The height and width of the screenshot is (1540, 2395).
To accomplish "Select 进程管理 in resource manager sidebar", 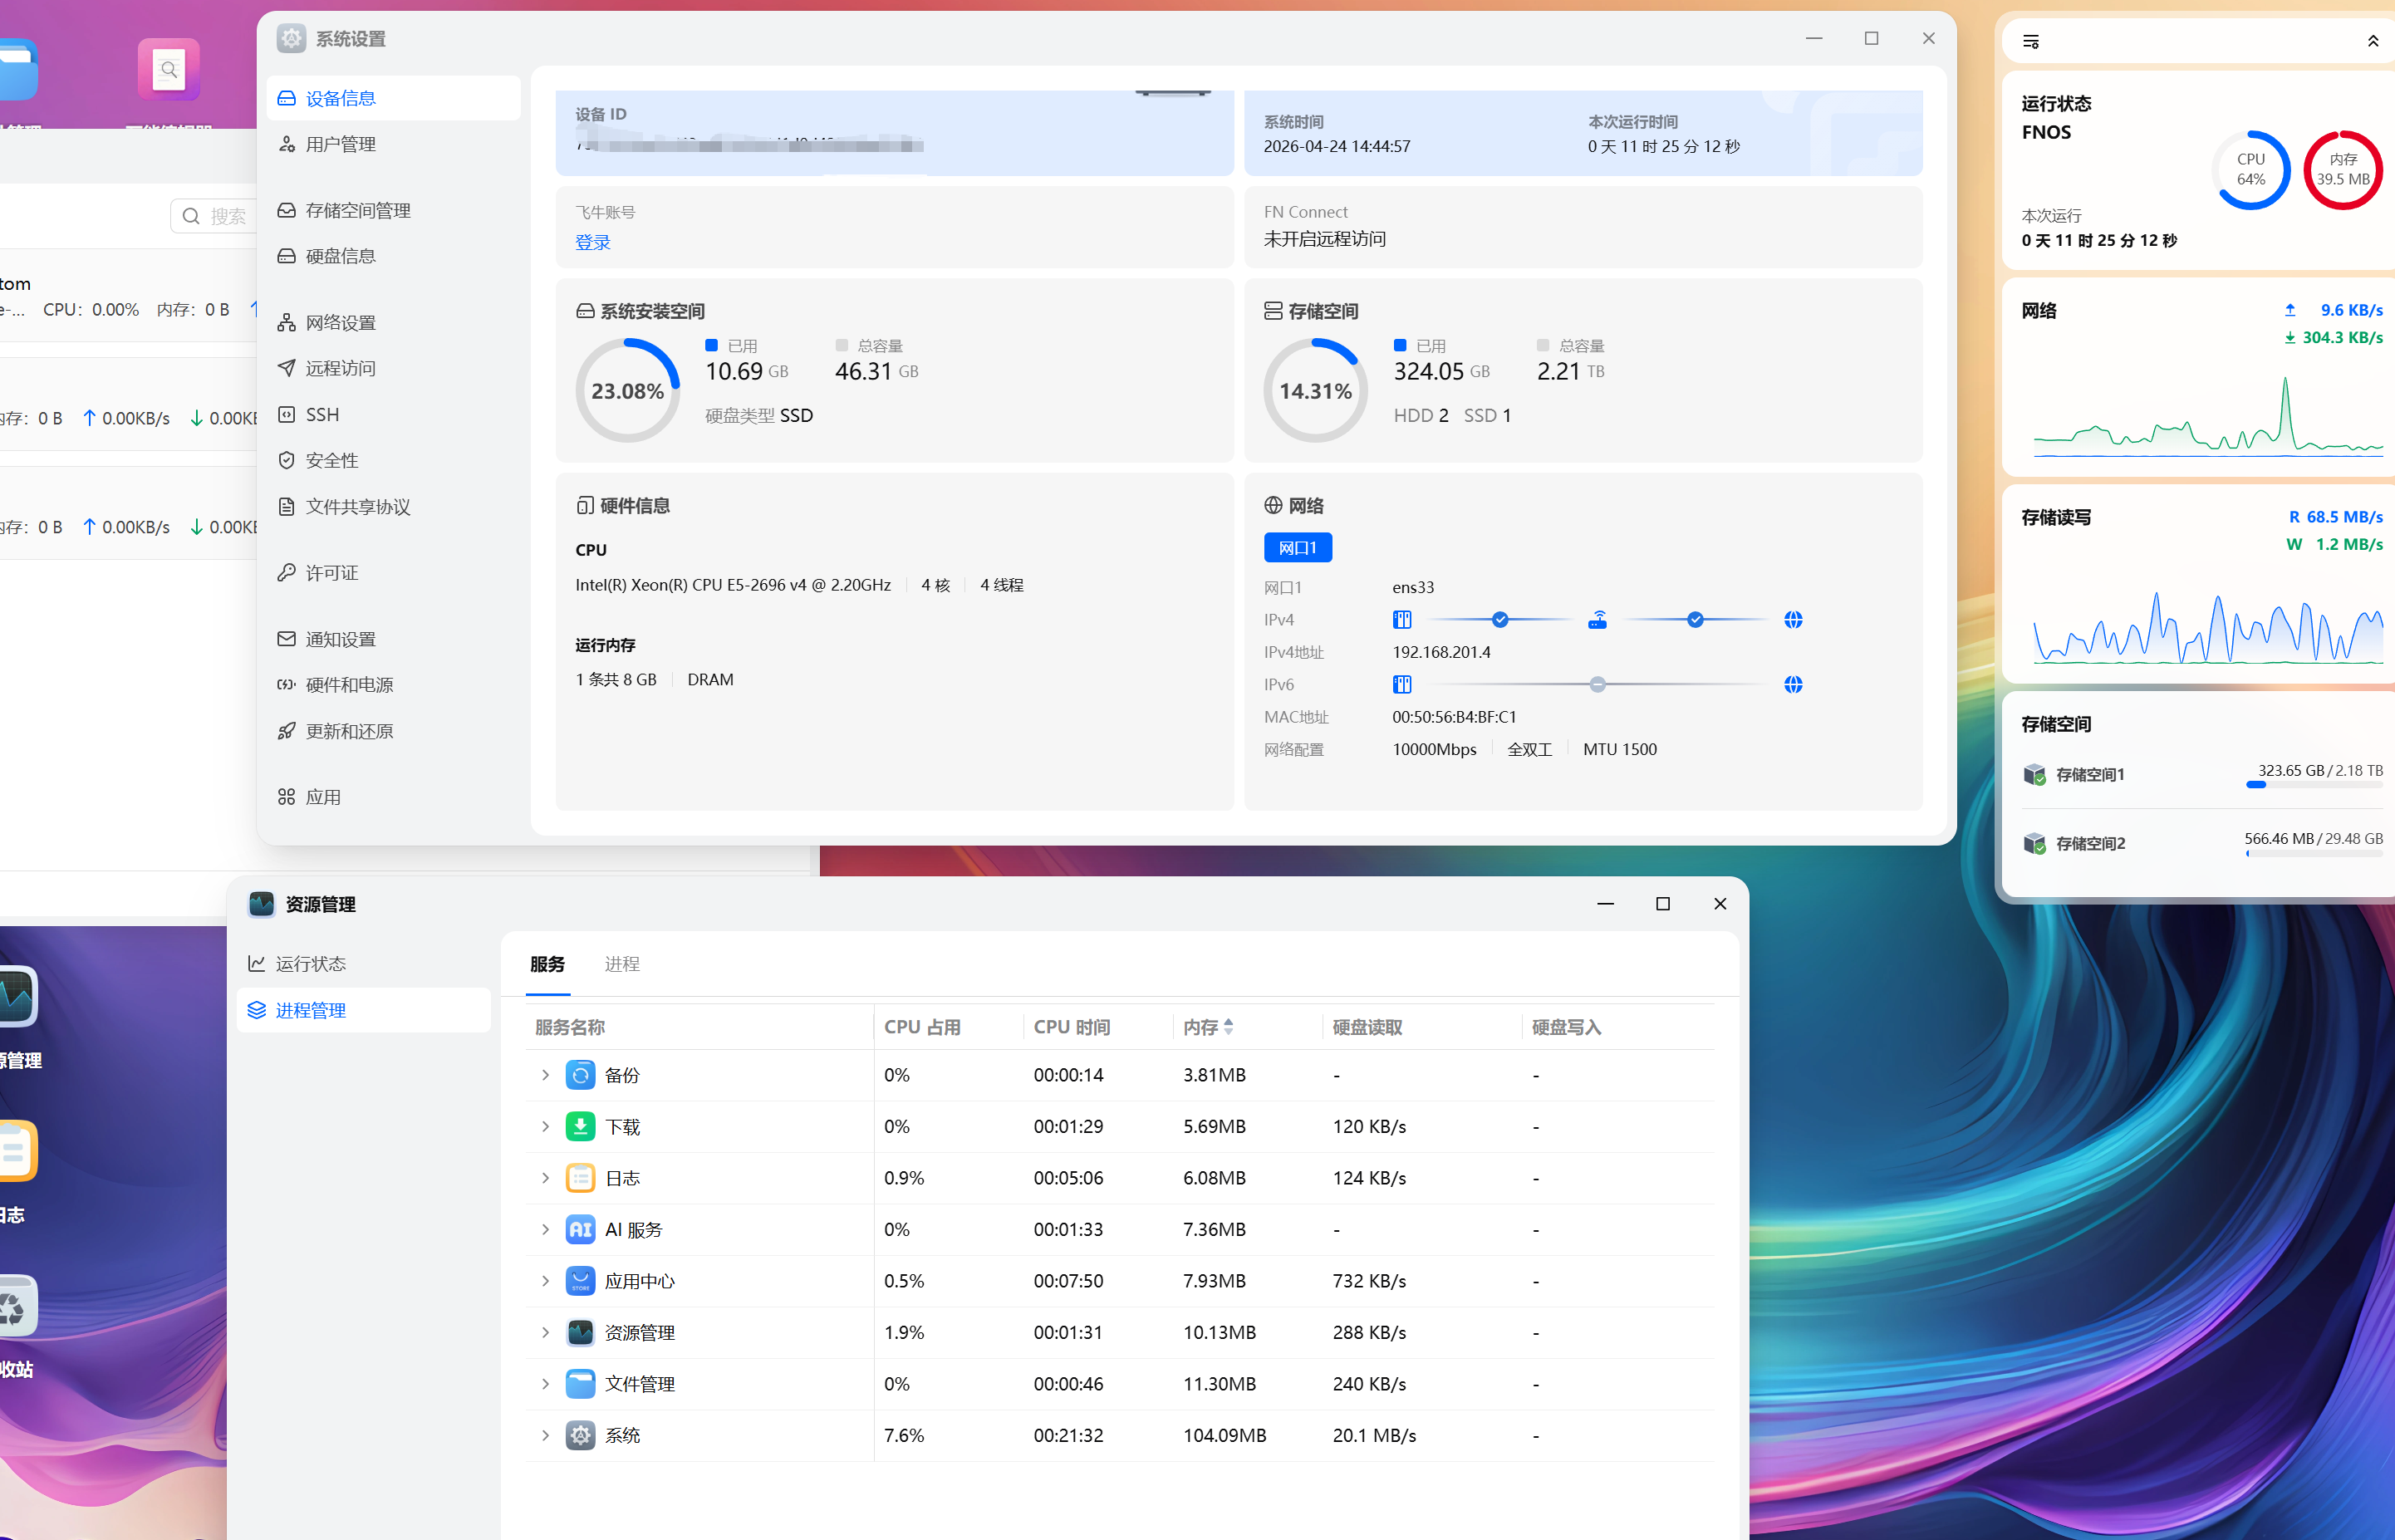I will (310, 1010).
